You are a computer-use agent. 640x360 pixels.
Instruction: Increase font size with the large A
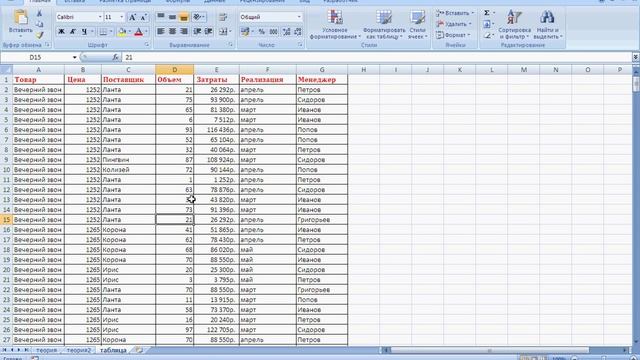click(132, 17)
